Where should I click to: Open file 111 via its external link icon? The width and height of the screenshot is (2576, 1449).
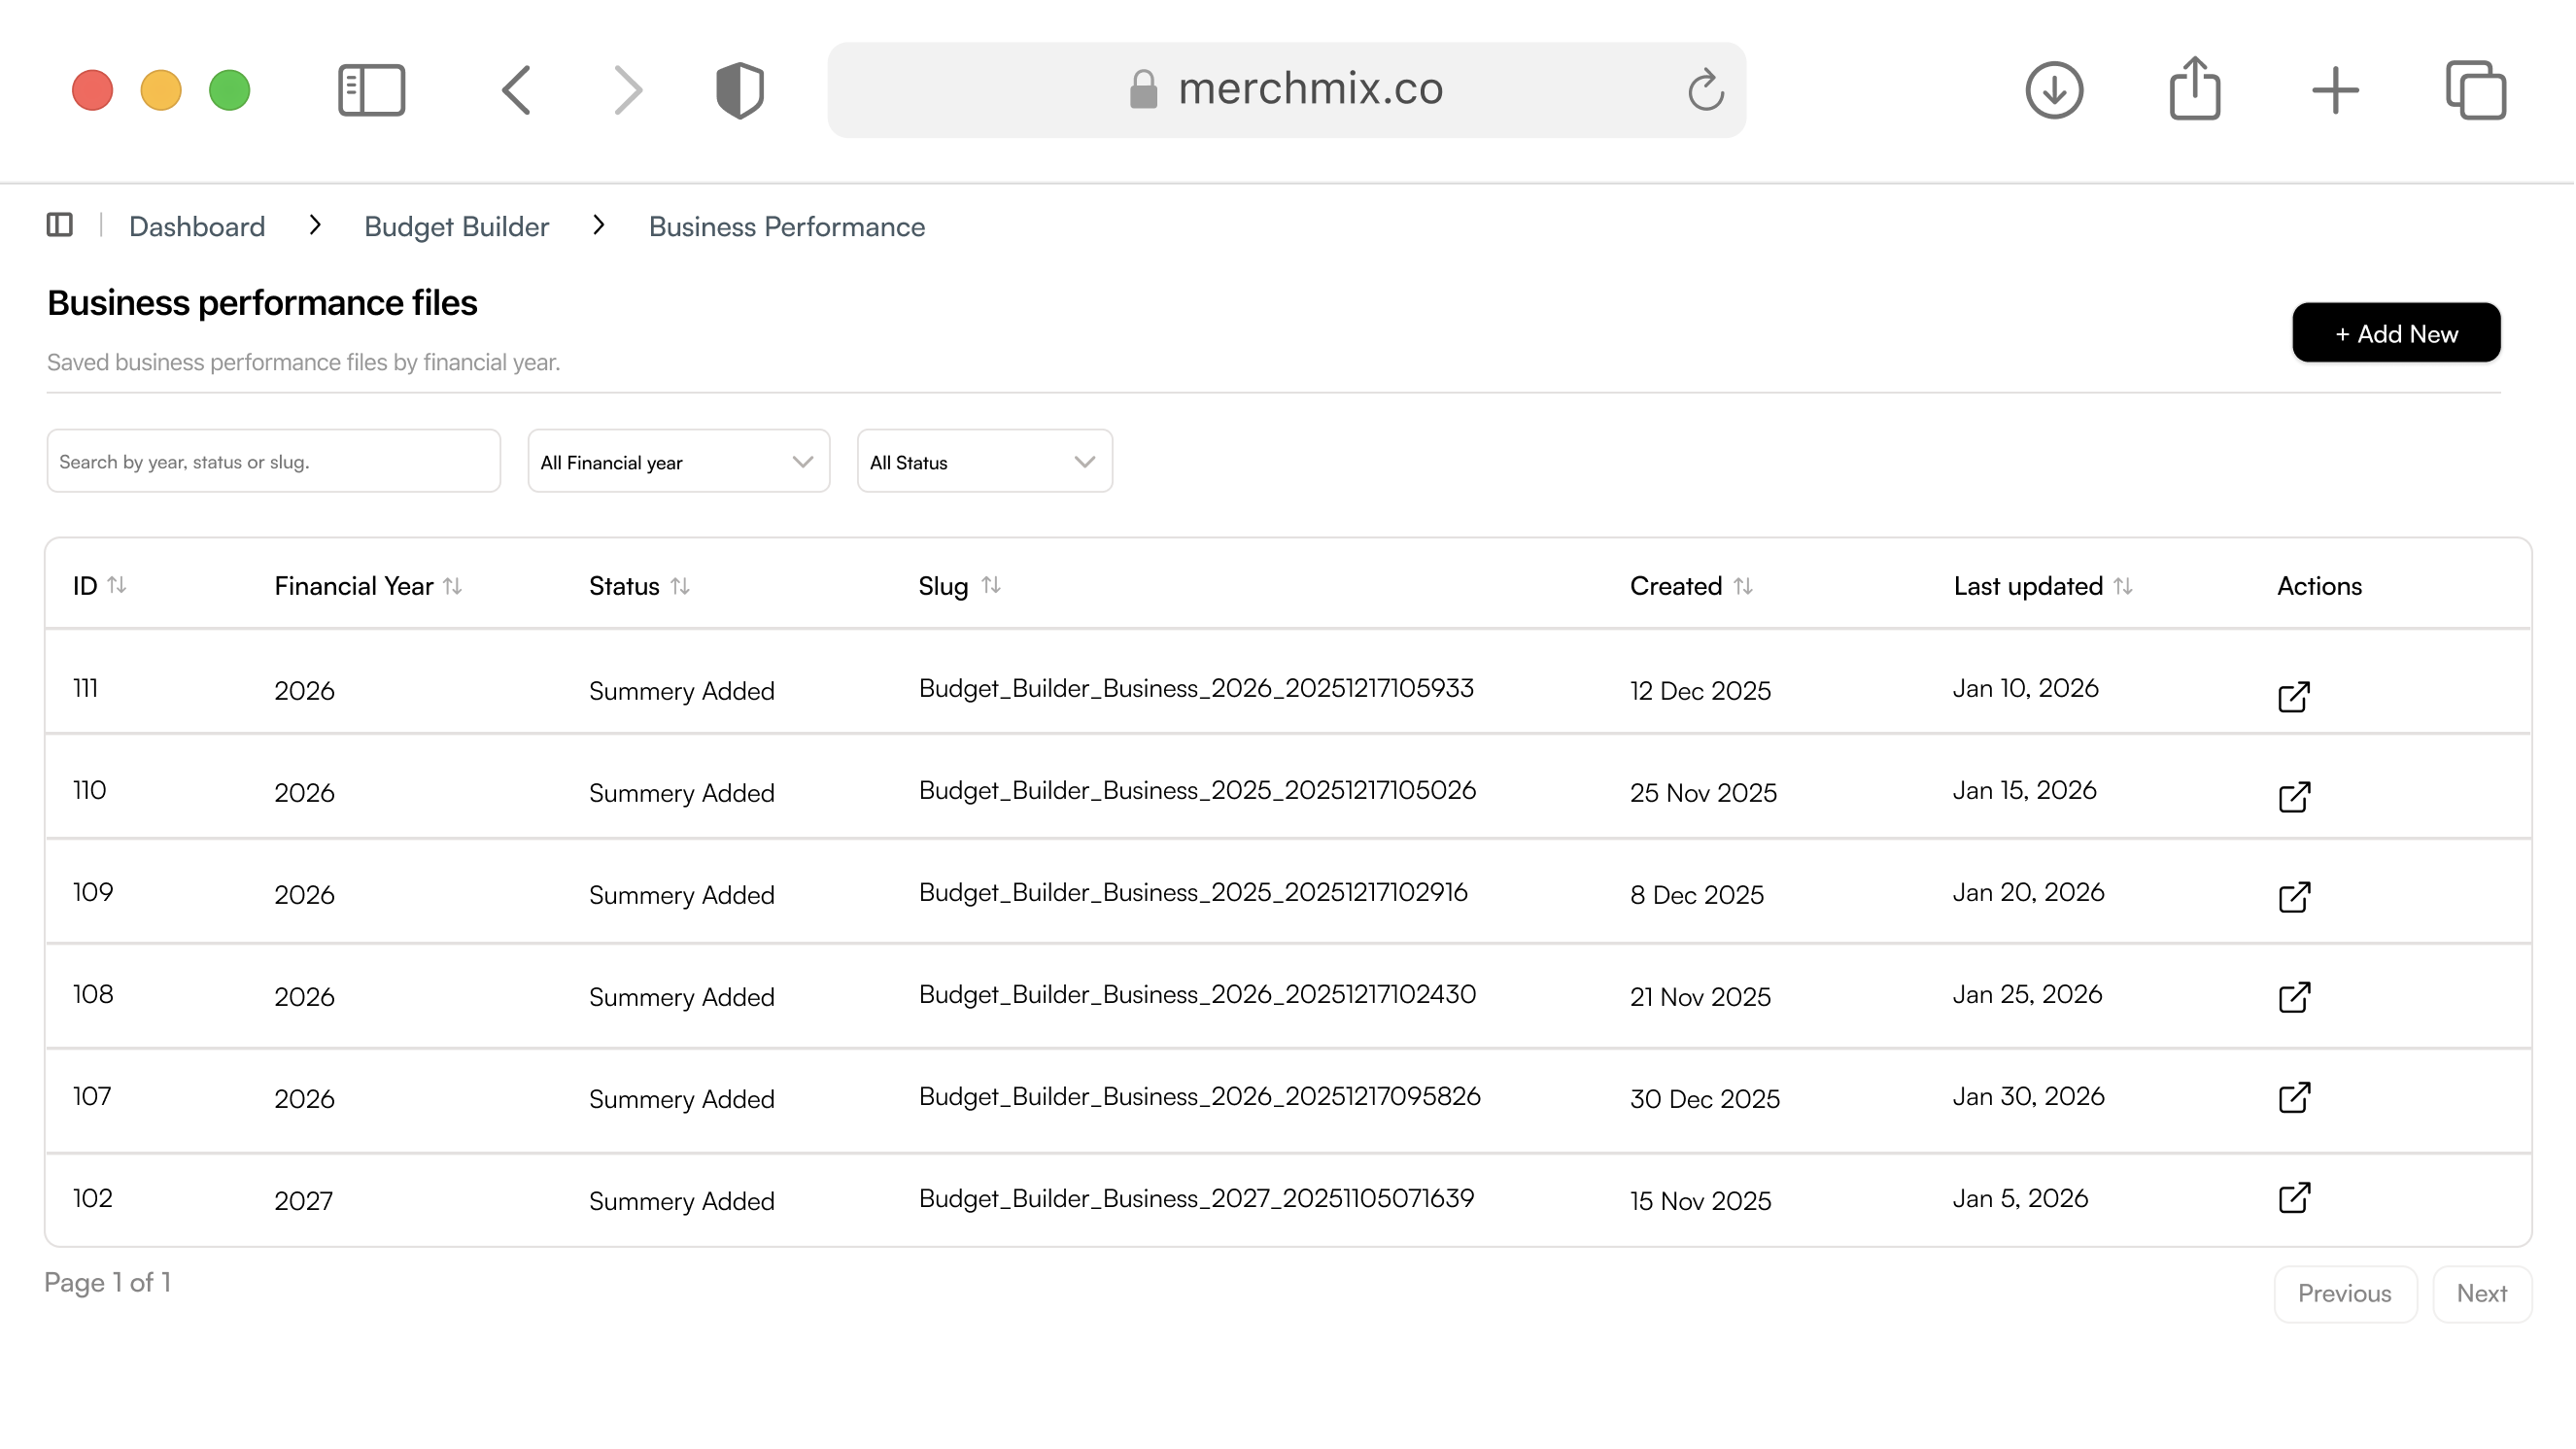[x=2293, y=696]
